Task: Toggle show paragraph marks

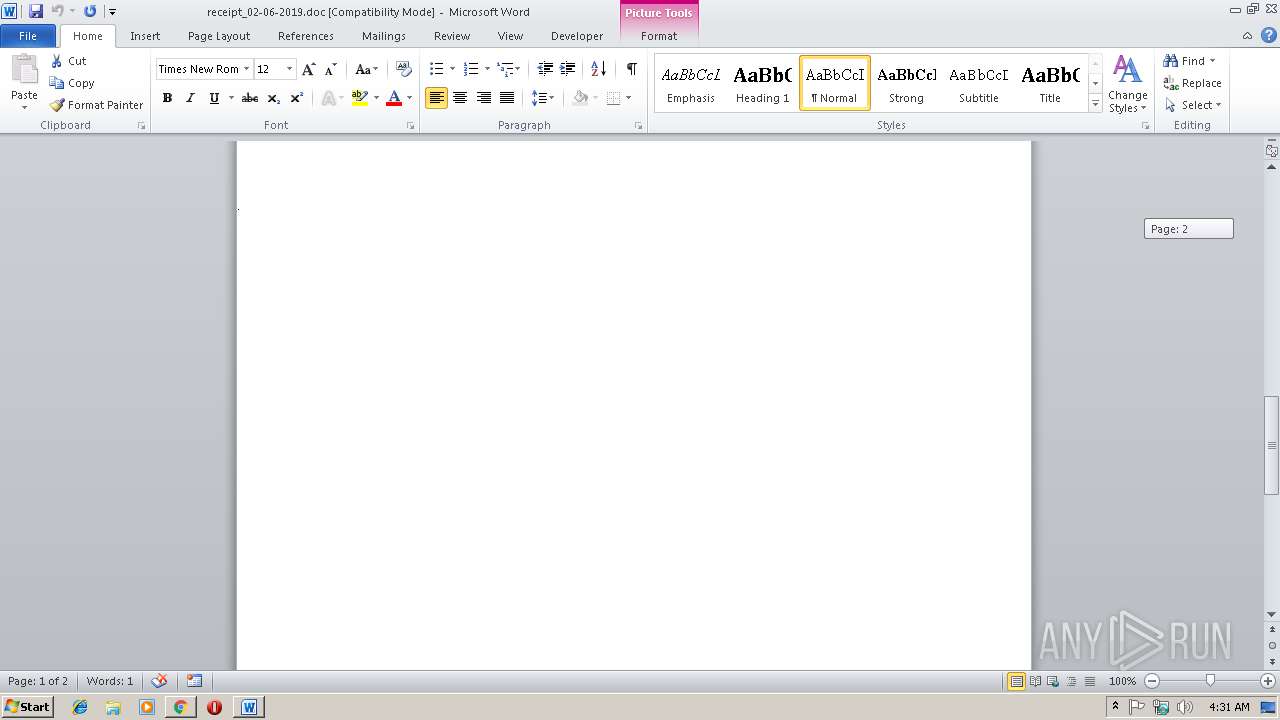Action: coord(631,69)
